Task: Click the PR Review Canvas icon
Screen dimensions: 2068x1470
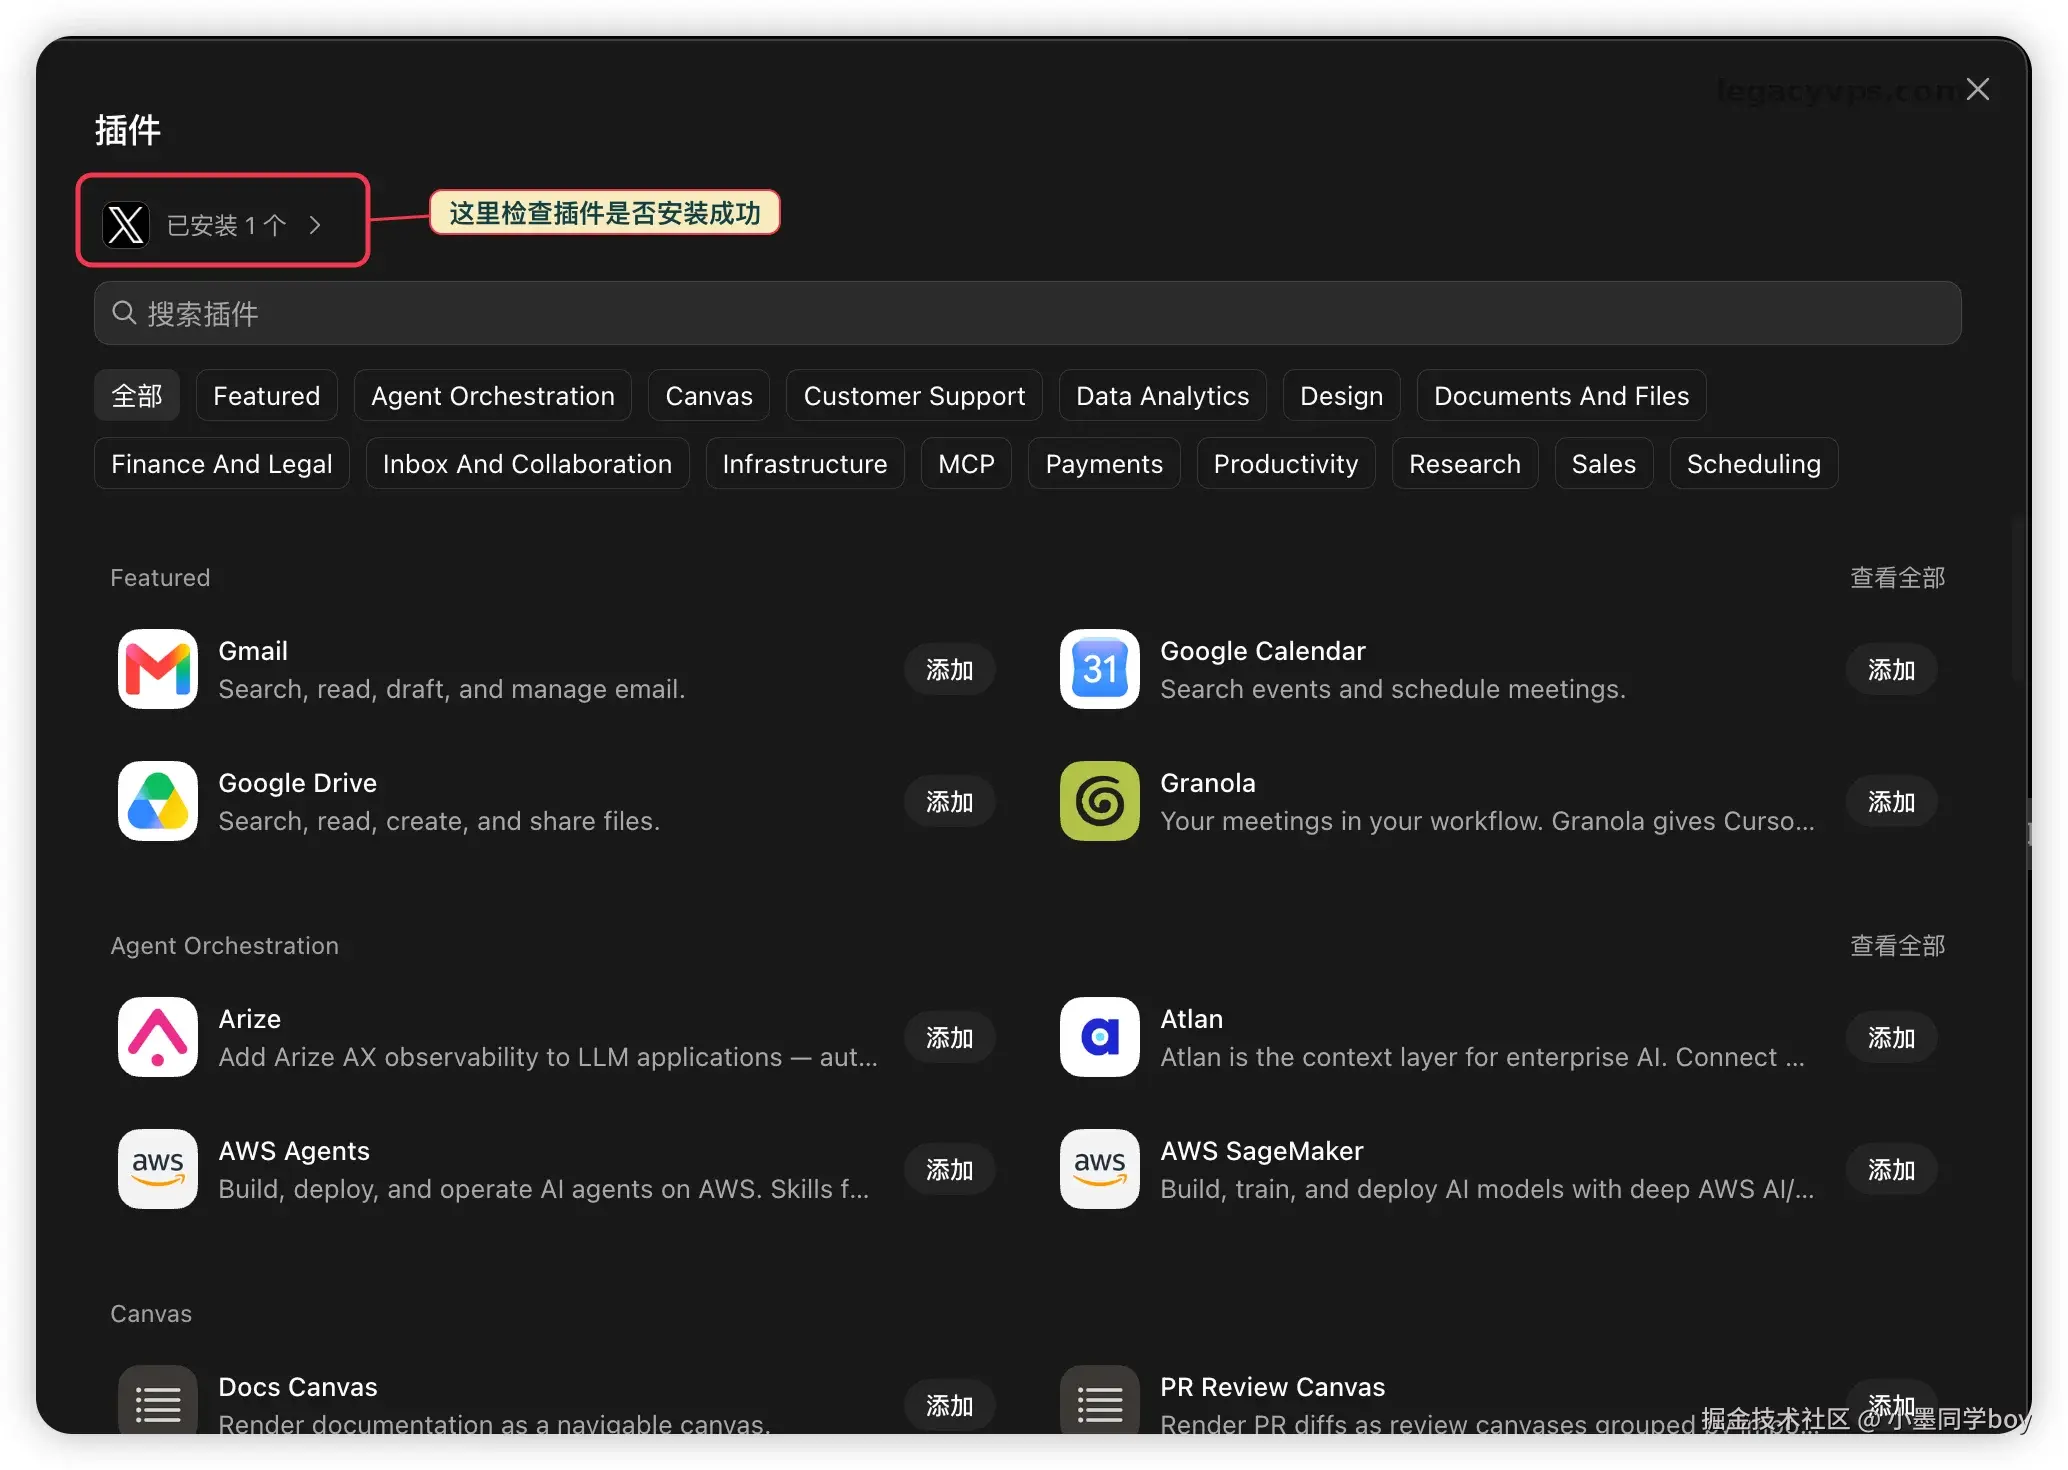Action: [1100, 1400]
